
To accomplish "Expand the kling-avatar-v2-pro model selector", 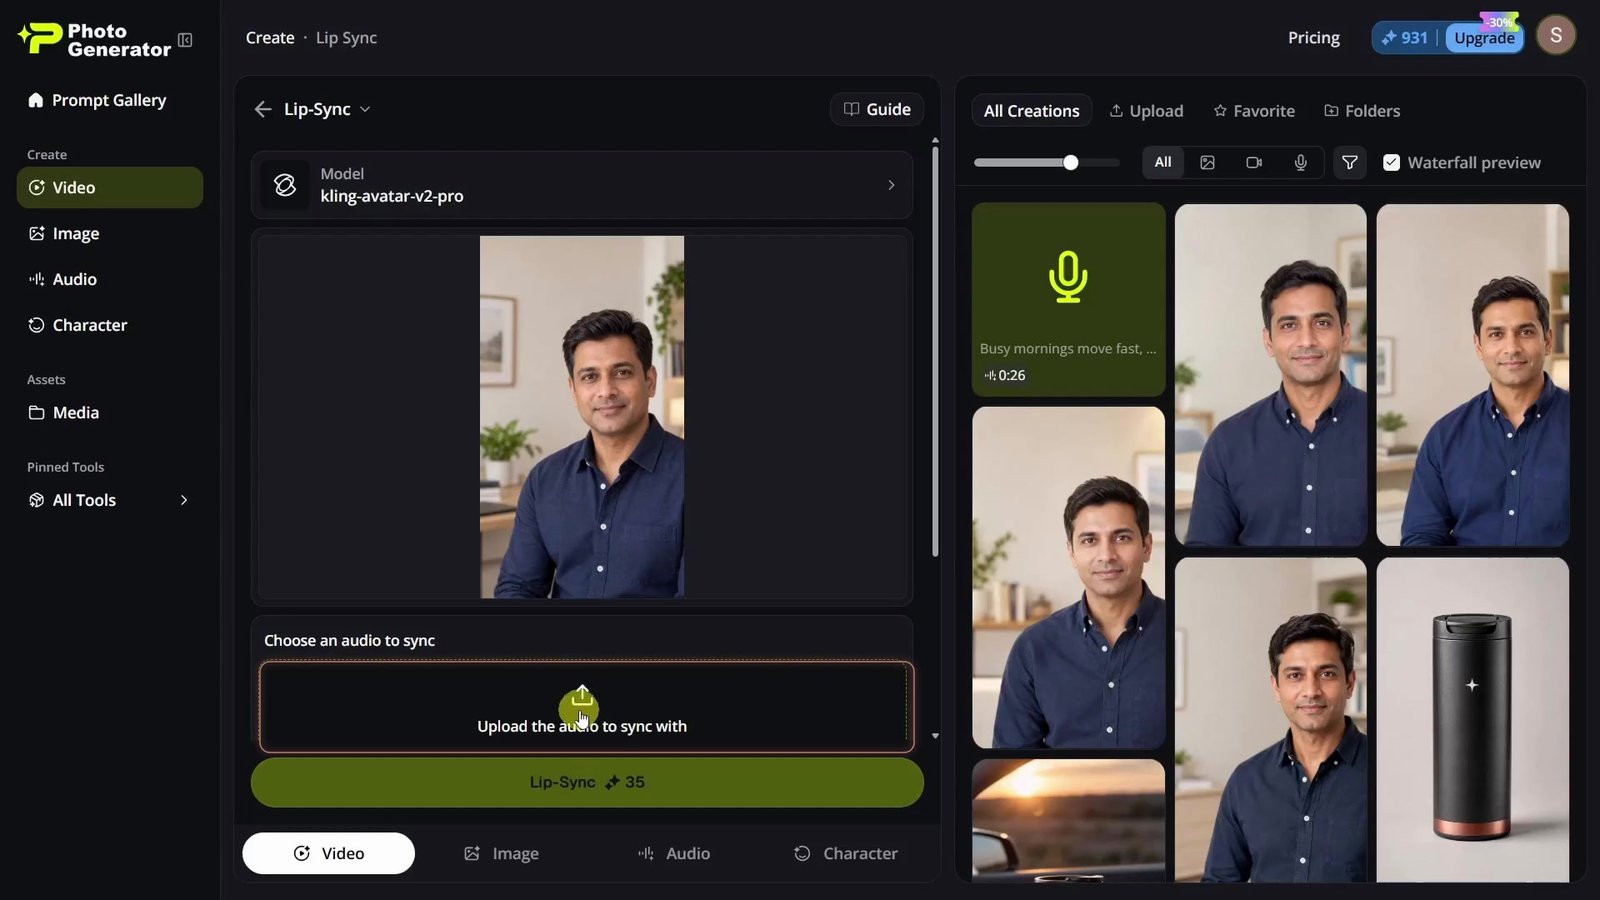I will 582,185.
